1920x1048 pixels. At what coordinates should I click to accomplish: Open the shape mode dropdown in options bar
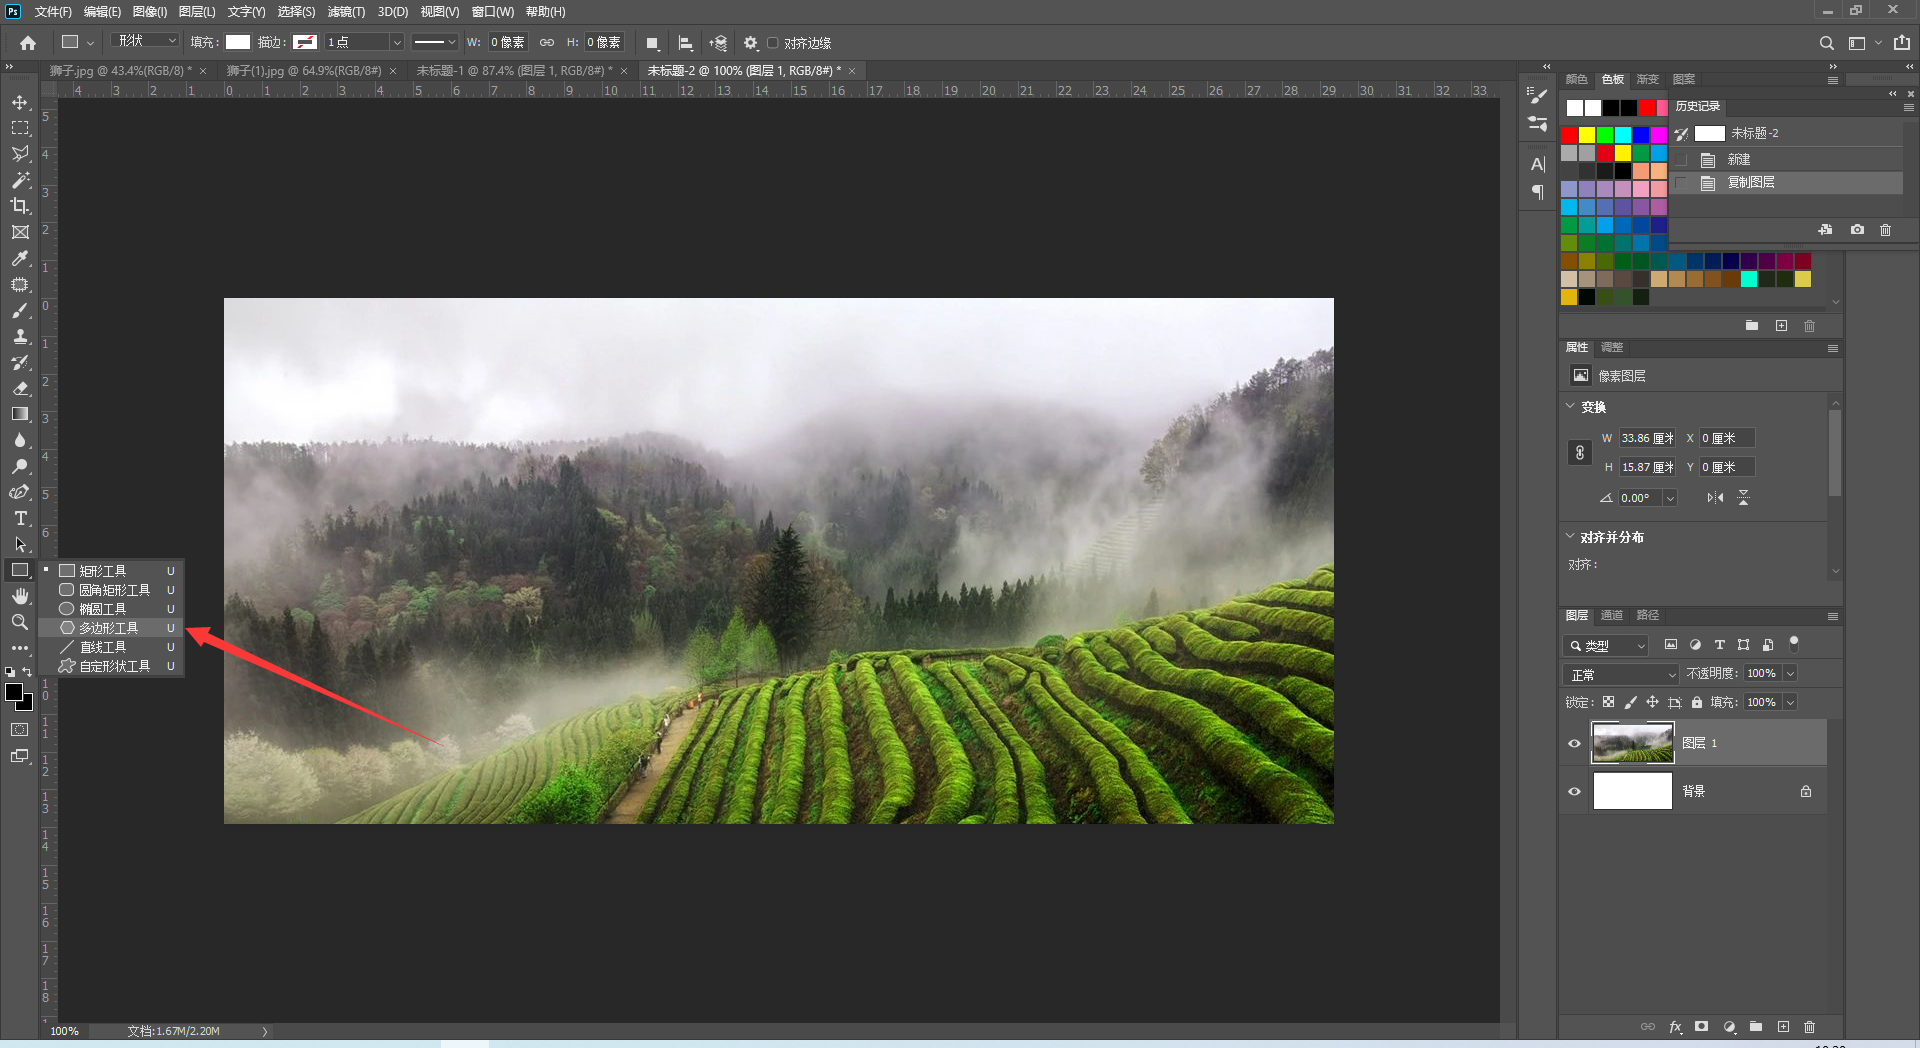tap(146, 41)
